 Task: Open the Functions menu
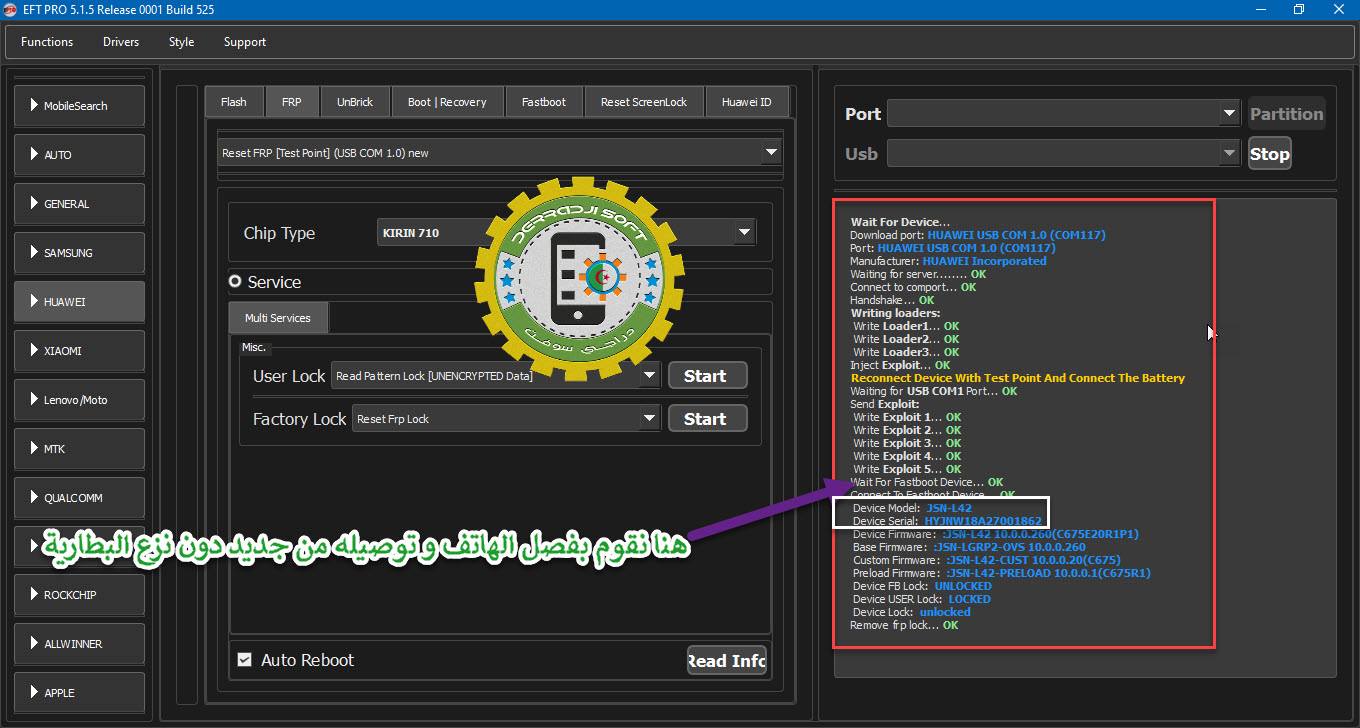coord(47,42)
